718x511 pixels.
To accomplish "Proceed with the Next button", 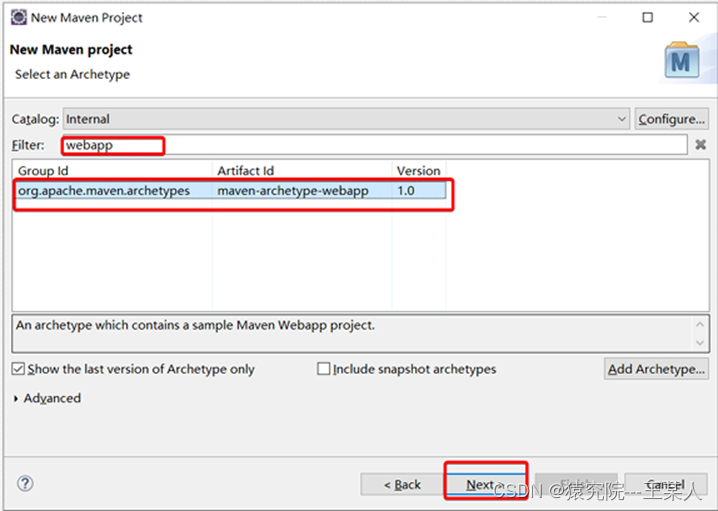I will (485, 484).
